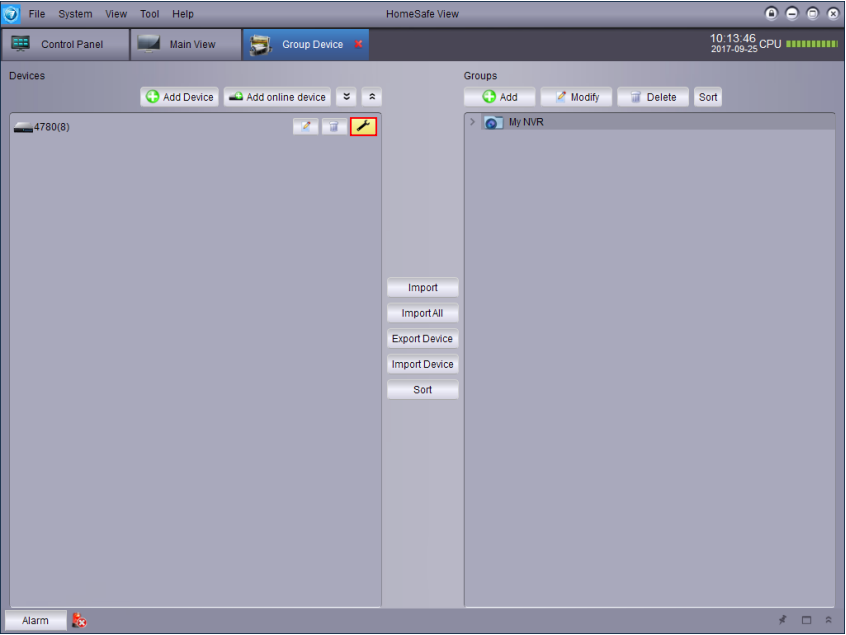Viewport: 846px width, 635px height.
Task: Click the HomeSafe View shield logo
Action: pyautogui.click(x=12, y=14)
